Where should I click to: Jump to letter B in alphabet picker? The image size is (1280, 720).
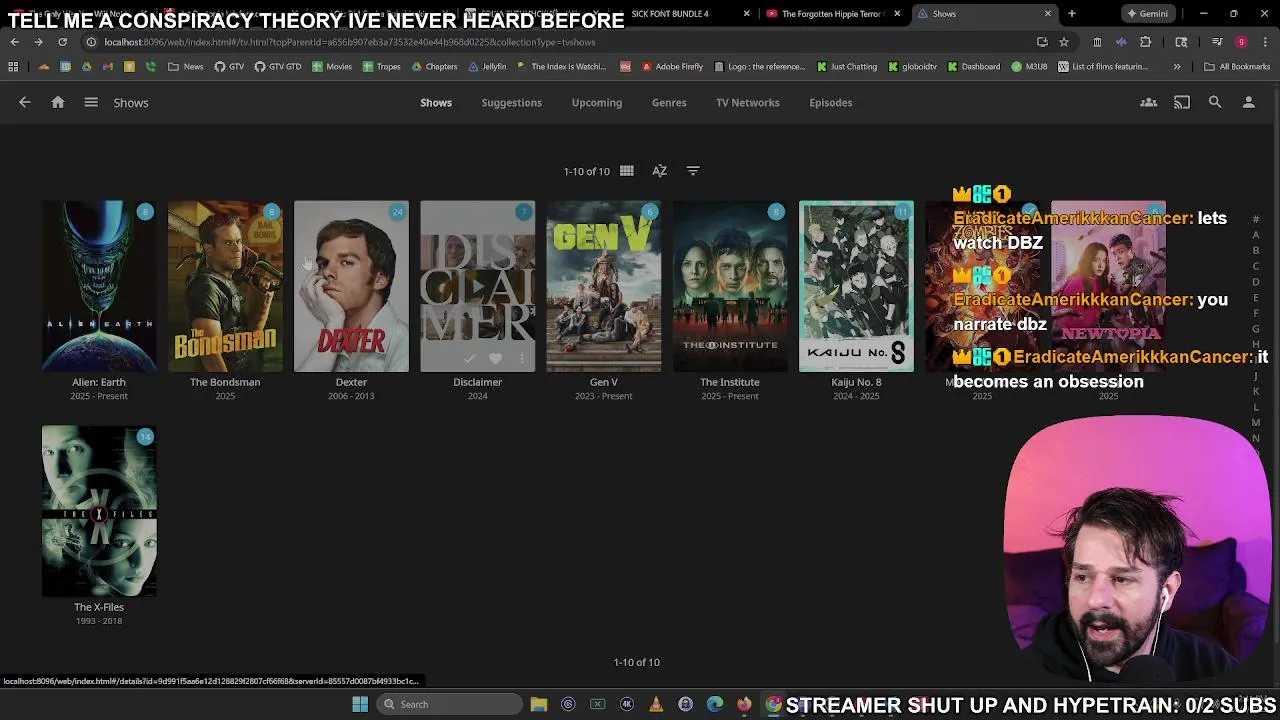[x=1256, y=251]
